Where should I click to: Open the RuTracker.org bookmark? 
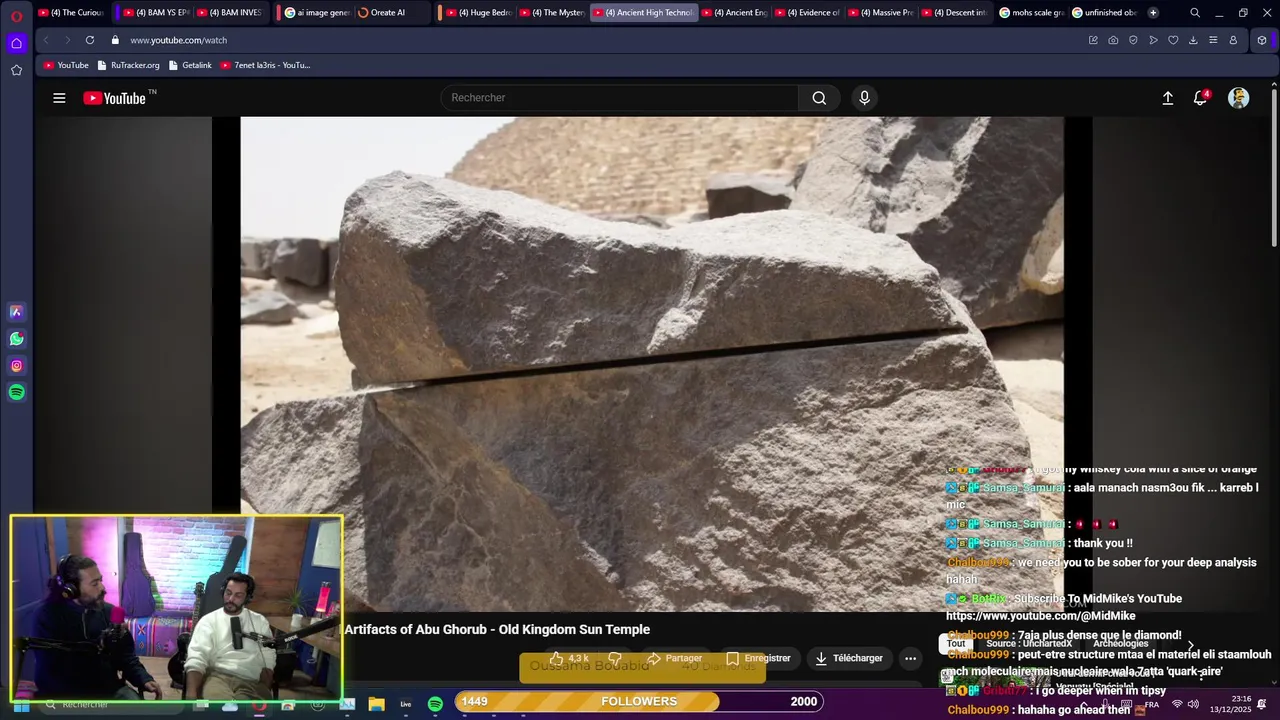(x=128, y=65)
